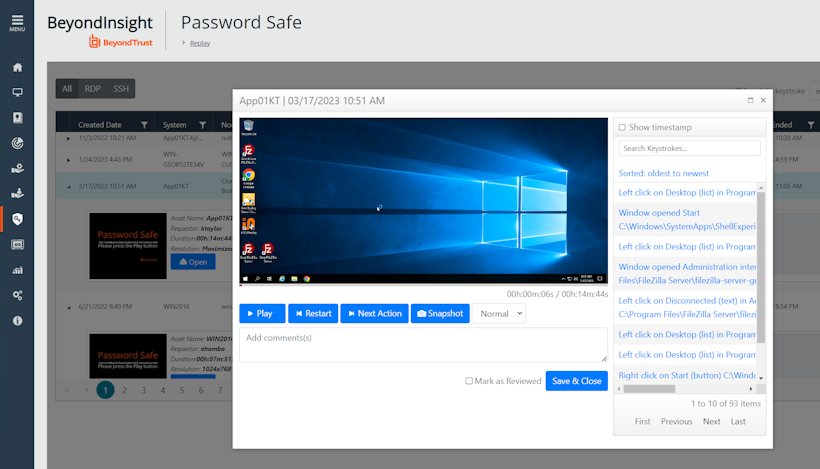
Task: Open the hamburger MENU icon
Action: [x=17, y=22]
